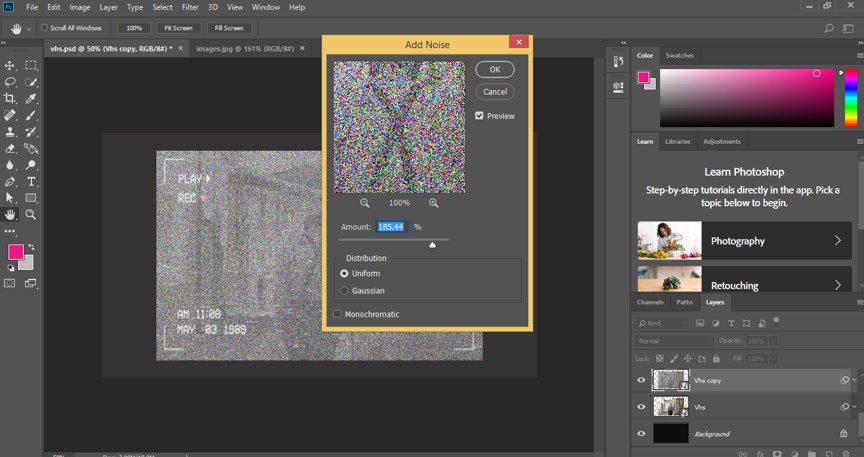This screenshot has height=457, width=864.
Task: Pick the Horizontal Type tool
Action: click(31, 182)
